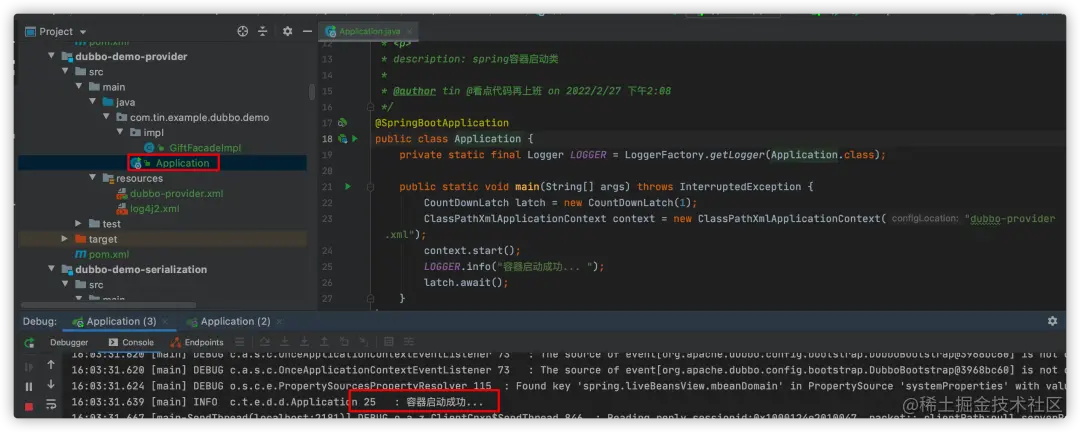
Task: Click the Project panel vertical scrollbar
Action: click(x=311, y=92)
